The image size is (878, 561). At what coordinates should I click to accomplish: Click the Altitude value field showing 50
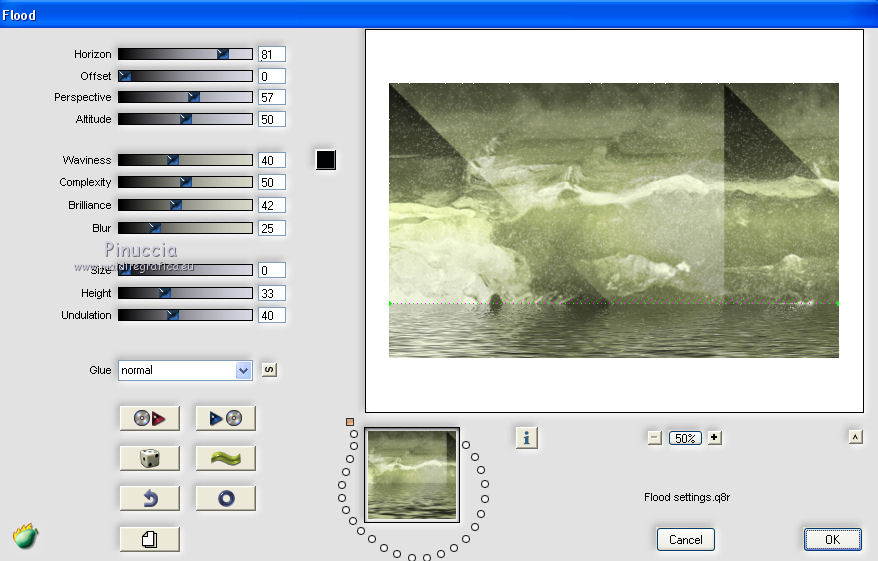point(272,119)
